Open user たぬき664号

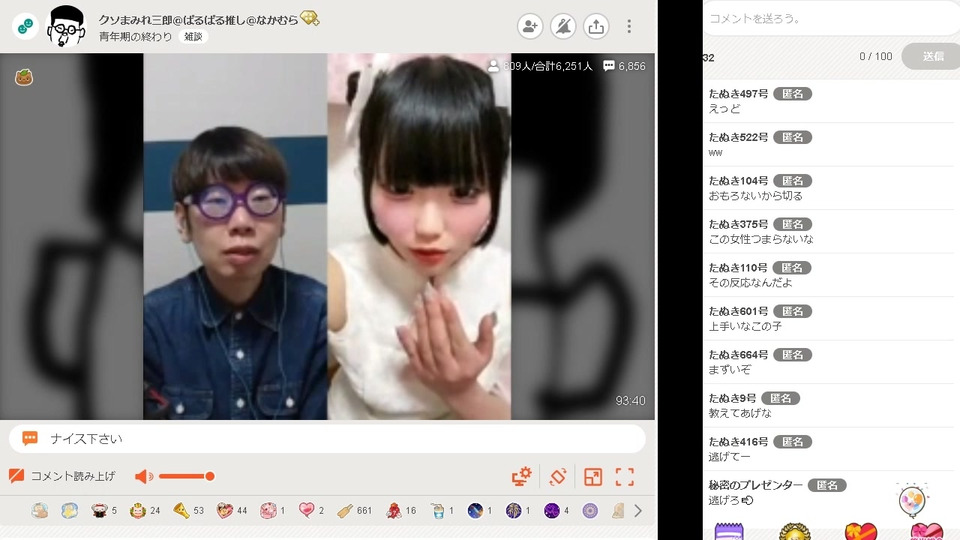coord(738,354)
